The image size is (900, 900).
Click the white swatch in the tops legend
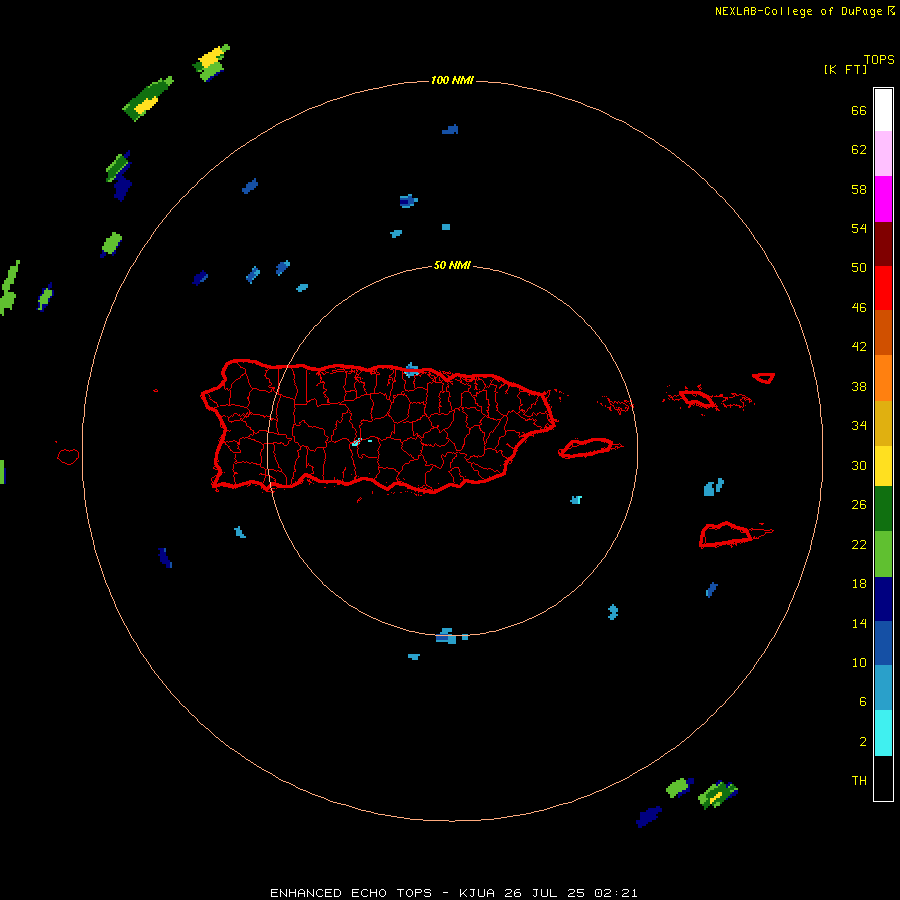coord(883,110)
